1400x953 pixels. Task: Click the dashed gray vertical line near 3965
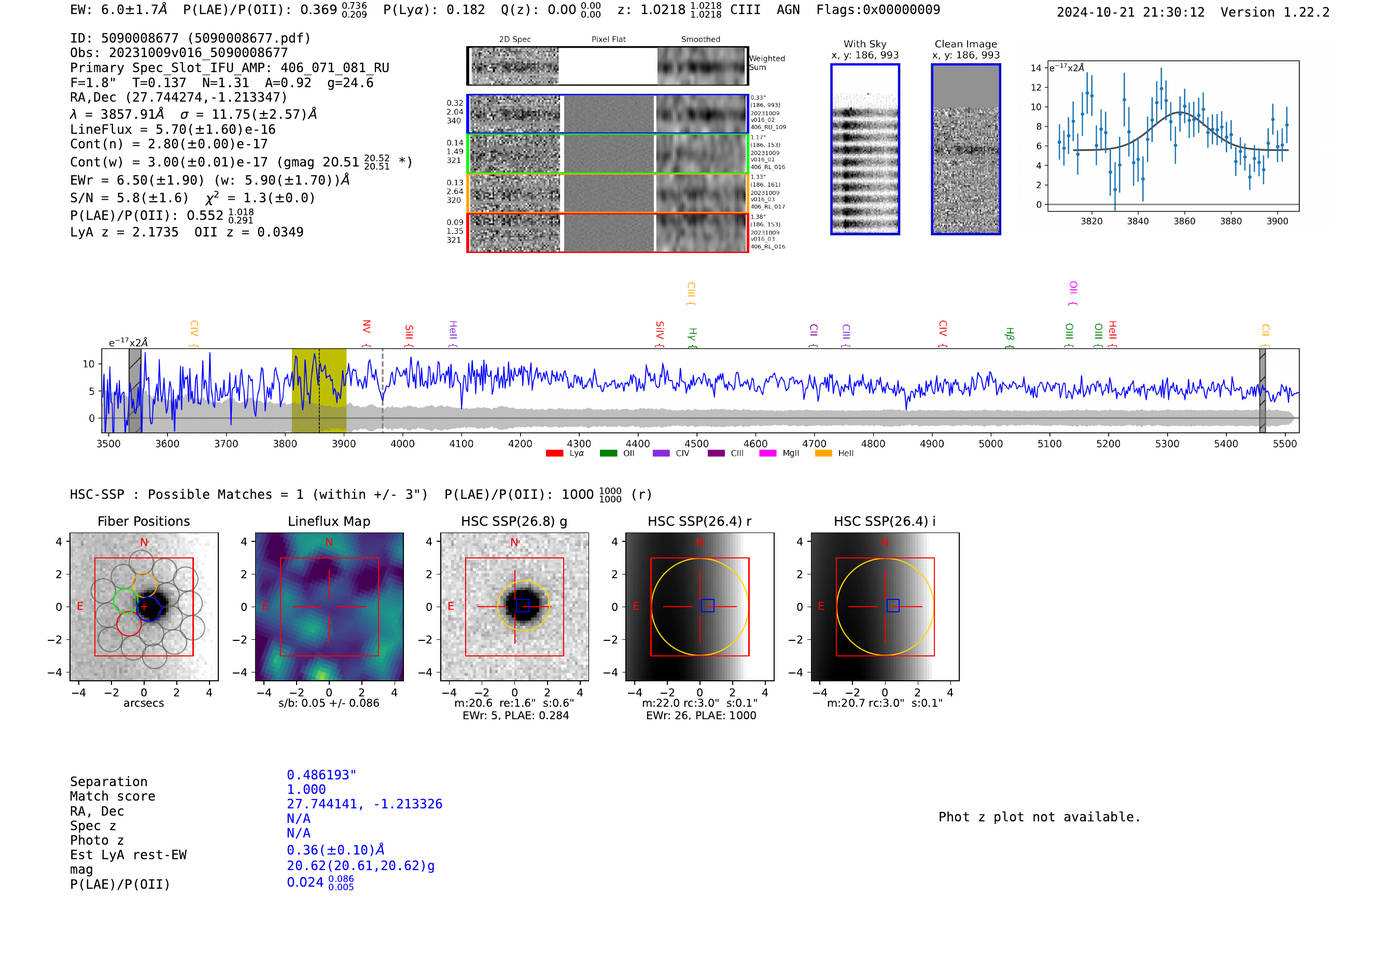[x=382, y=391]
